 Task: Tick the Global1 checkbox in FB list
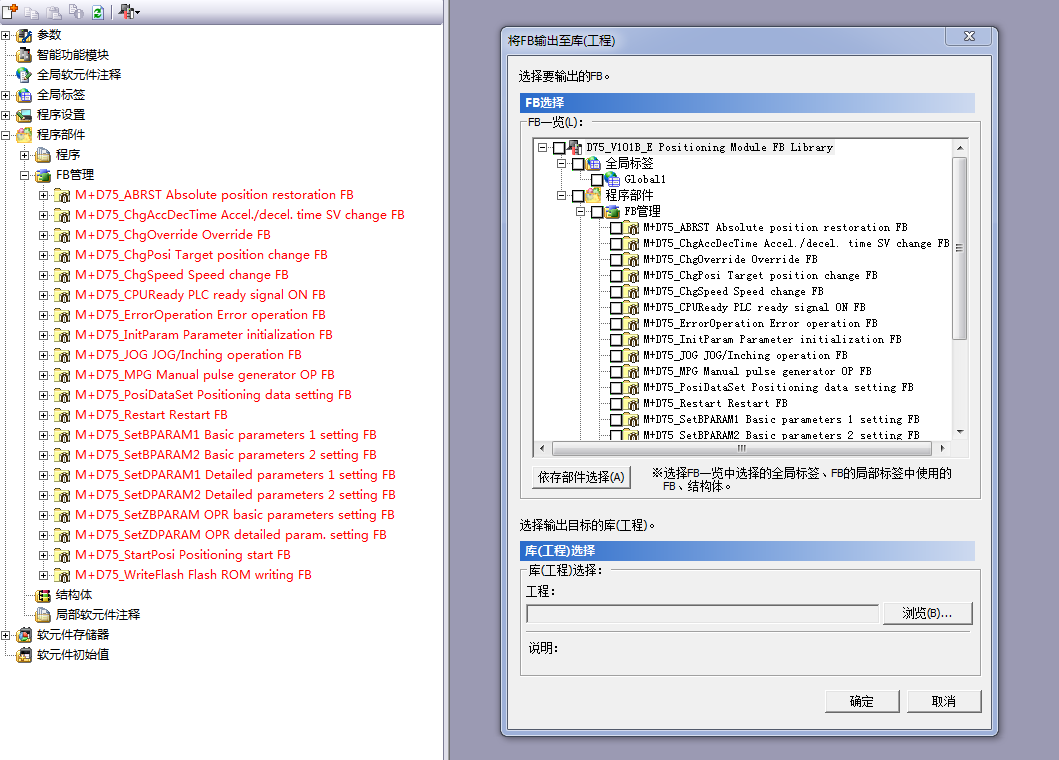click(x=597, y=180)
